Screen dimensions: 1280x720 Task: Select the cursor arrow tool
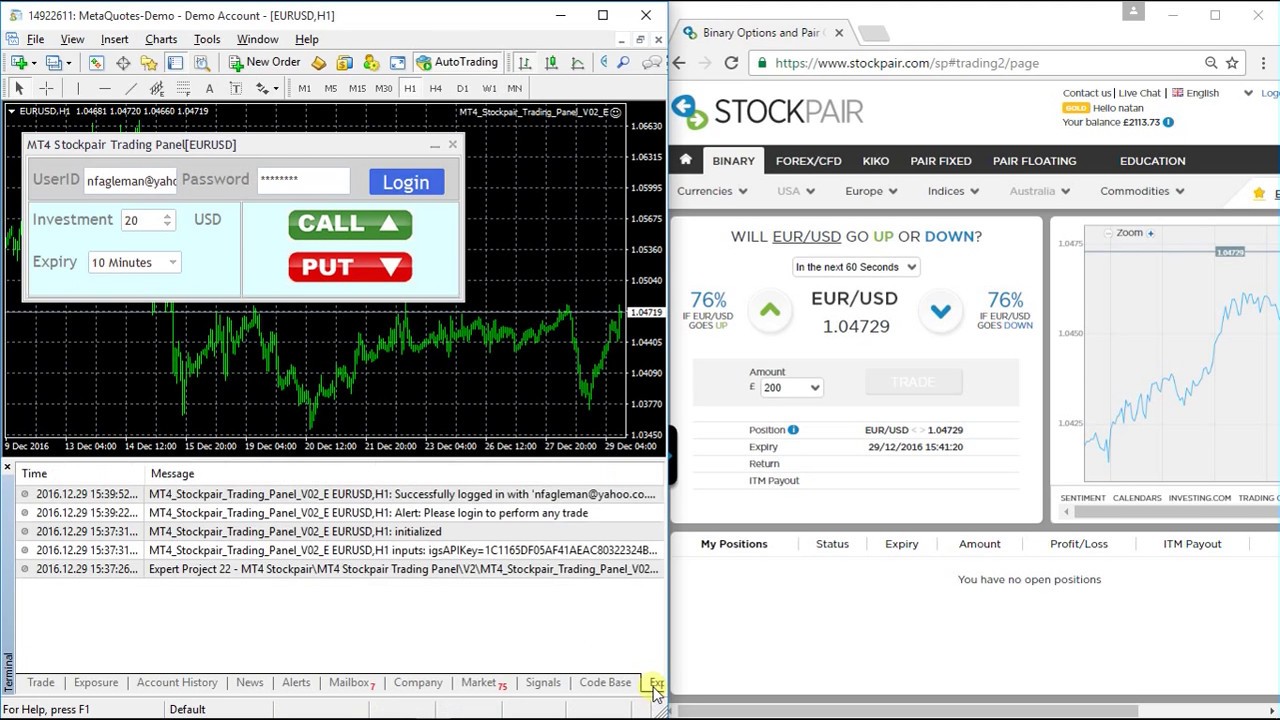(x=19, y=88)
